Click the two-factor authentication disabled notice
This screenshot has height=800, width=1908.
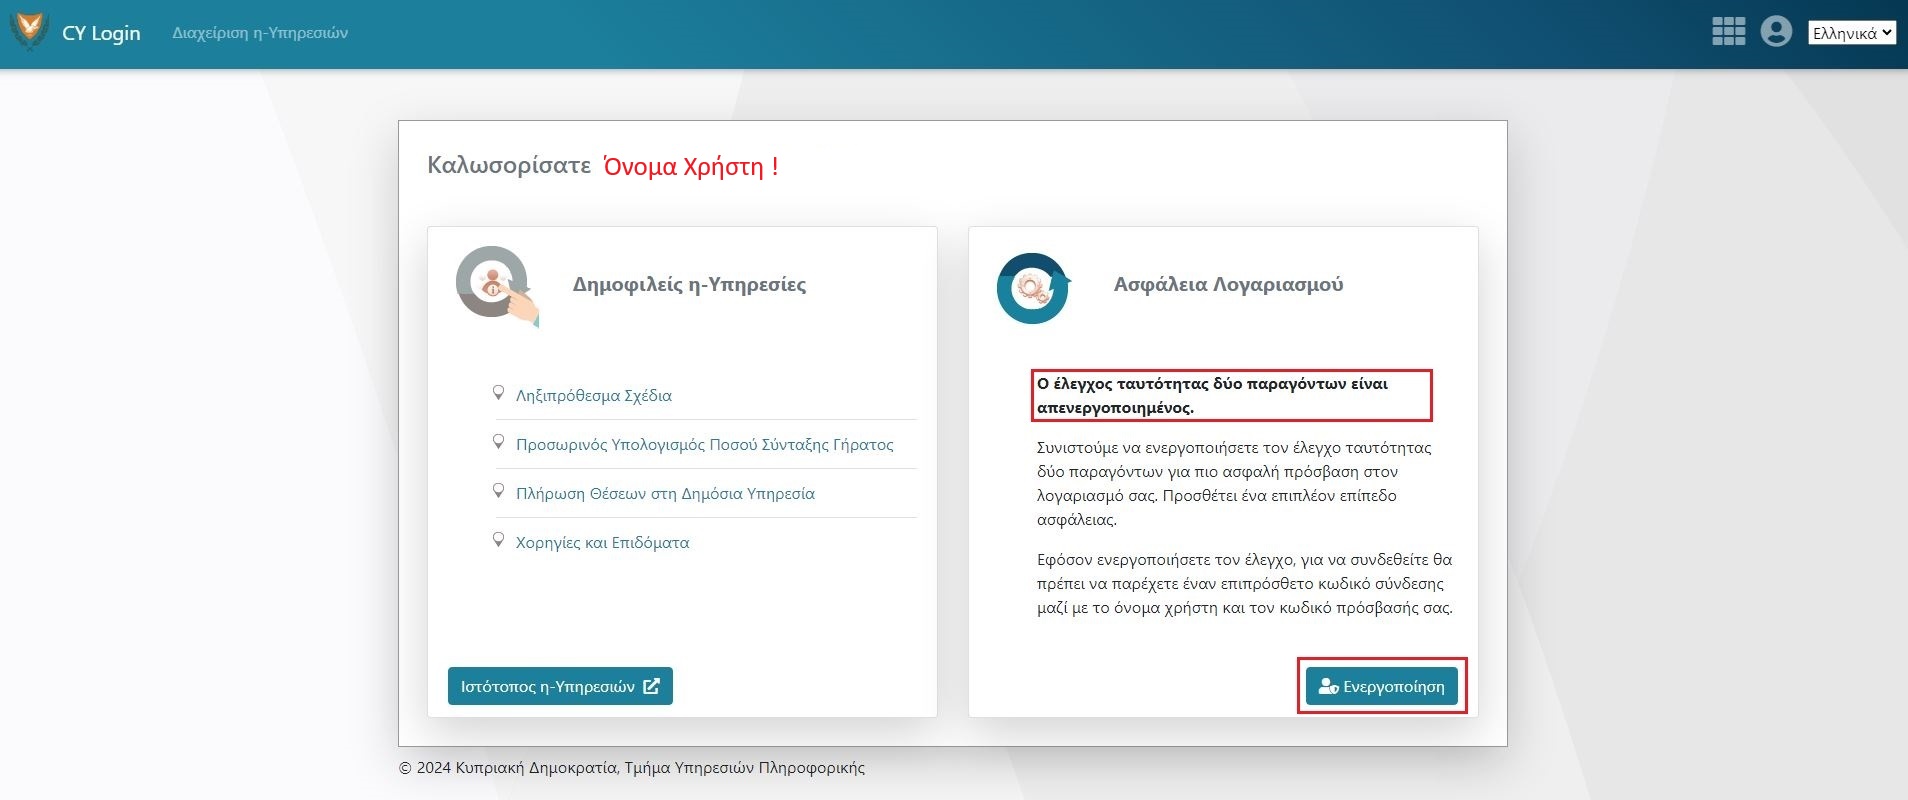[x=1231, y=395]
